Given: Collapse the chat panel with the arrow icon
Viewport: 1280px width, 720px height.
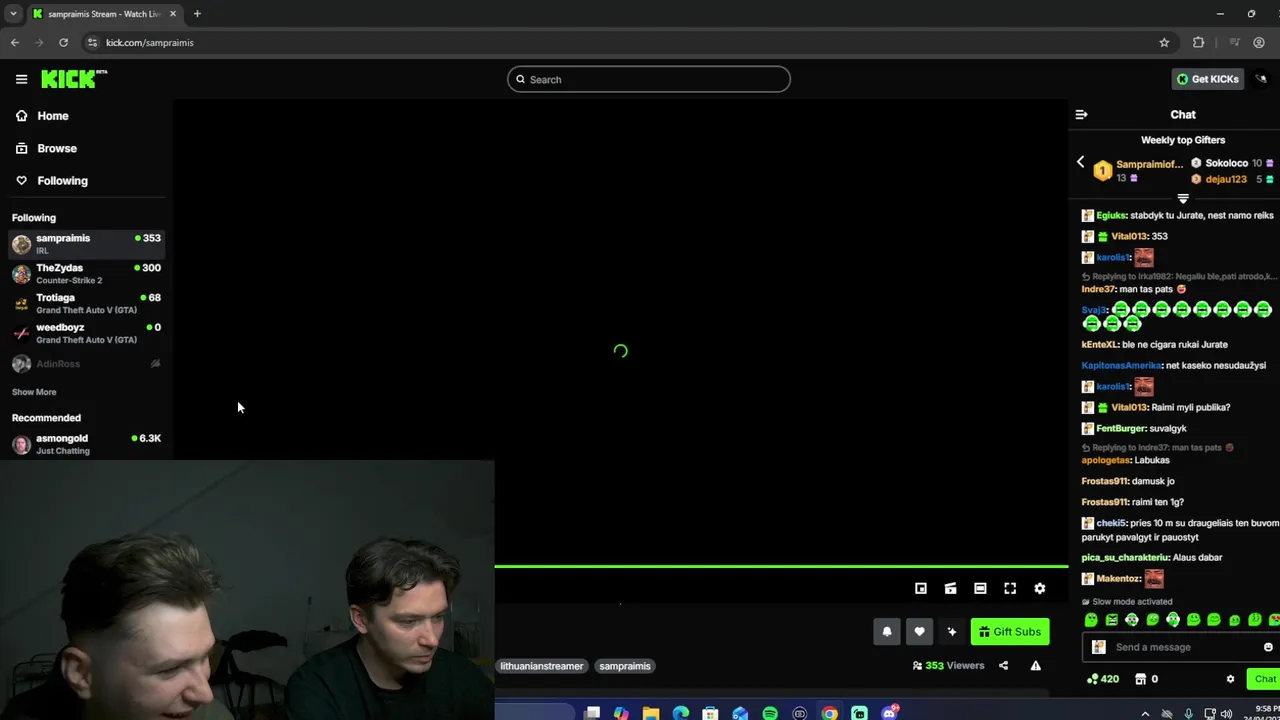Looking at the screenshot, I should click(x=1081, y=115).
